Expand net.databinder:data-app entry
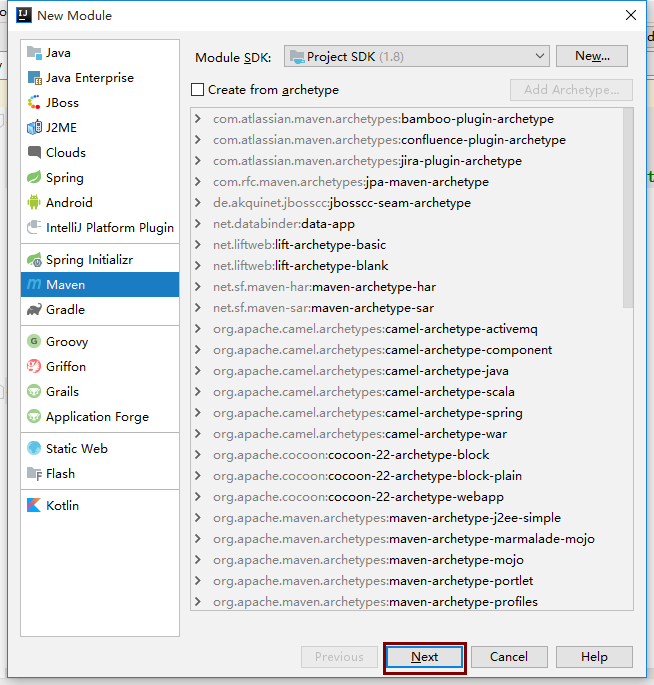The width and height of the screenshot is (654, 685). (198, 224)
